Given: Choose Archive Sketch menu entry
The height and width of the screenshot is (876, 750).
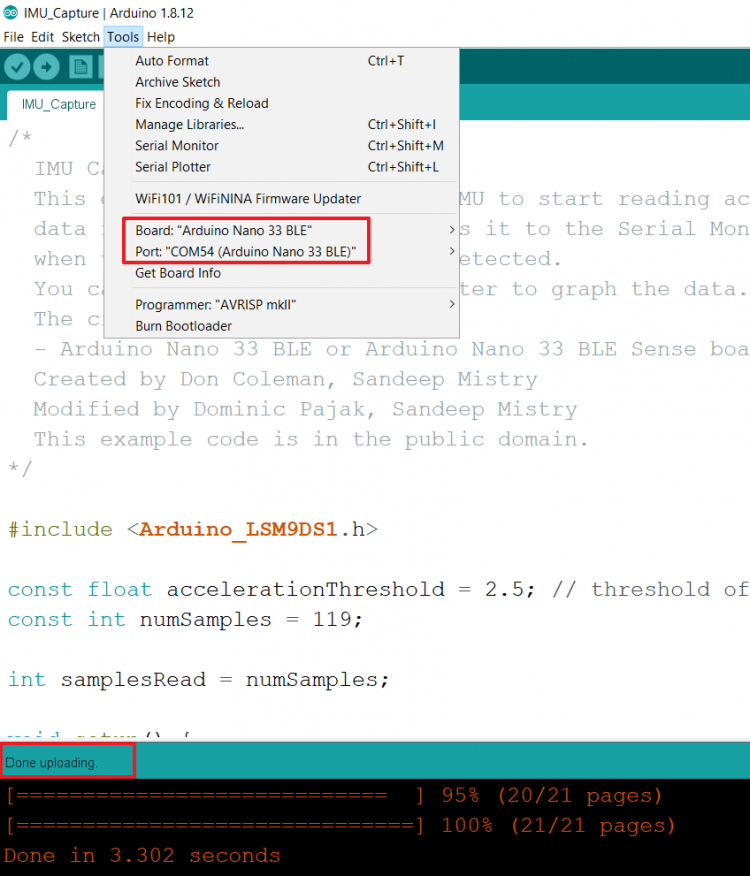Looking at the screenshot, I should click(282, 82).
